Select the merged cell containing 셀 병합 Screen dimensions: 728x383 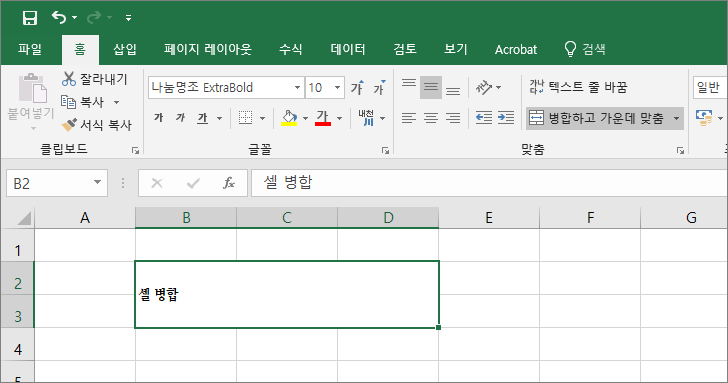coord(287,294)
